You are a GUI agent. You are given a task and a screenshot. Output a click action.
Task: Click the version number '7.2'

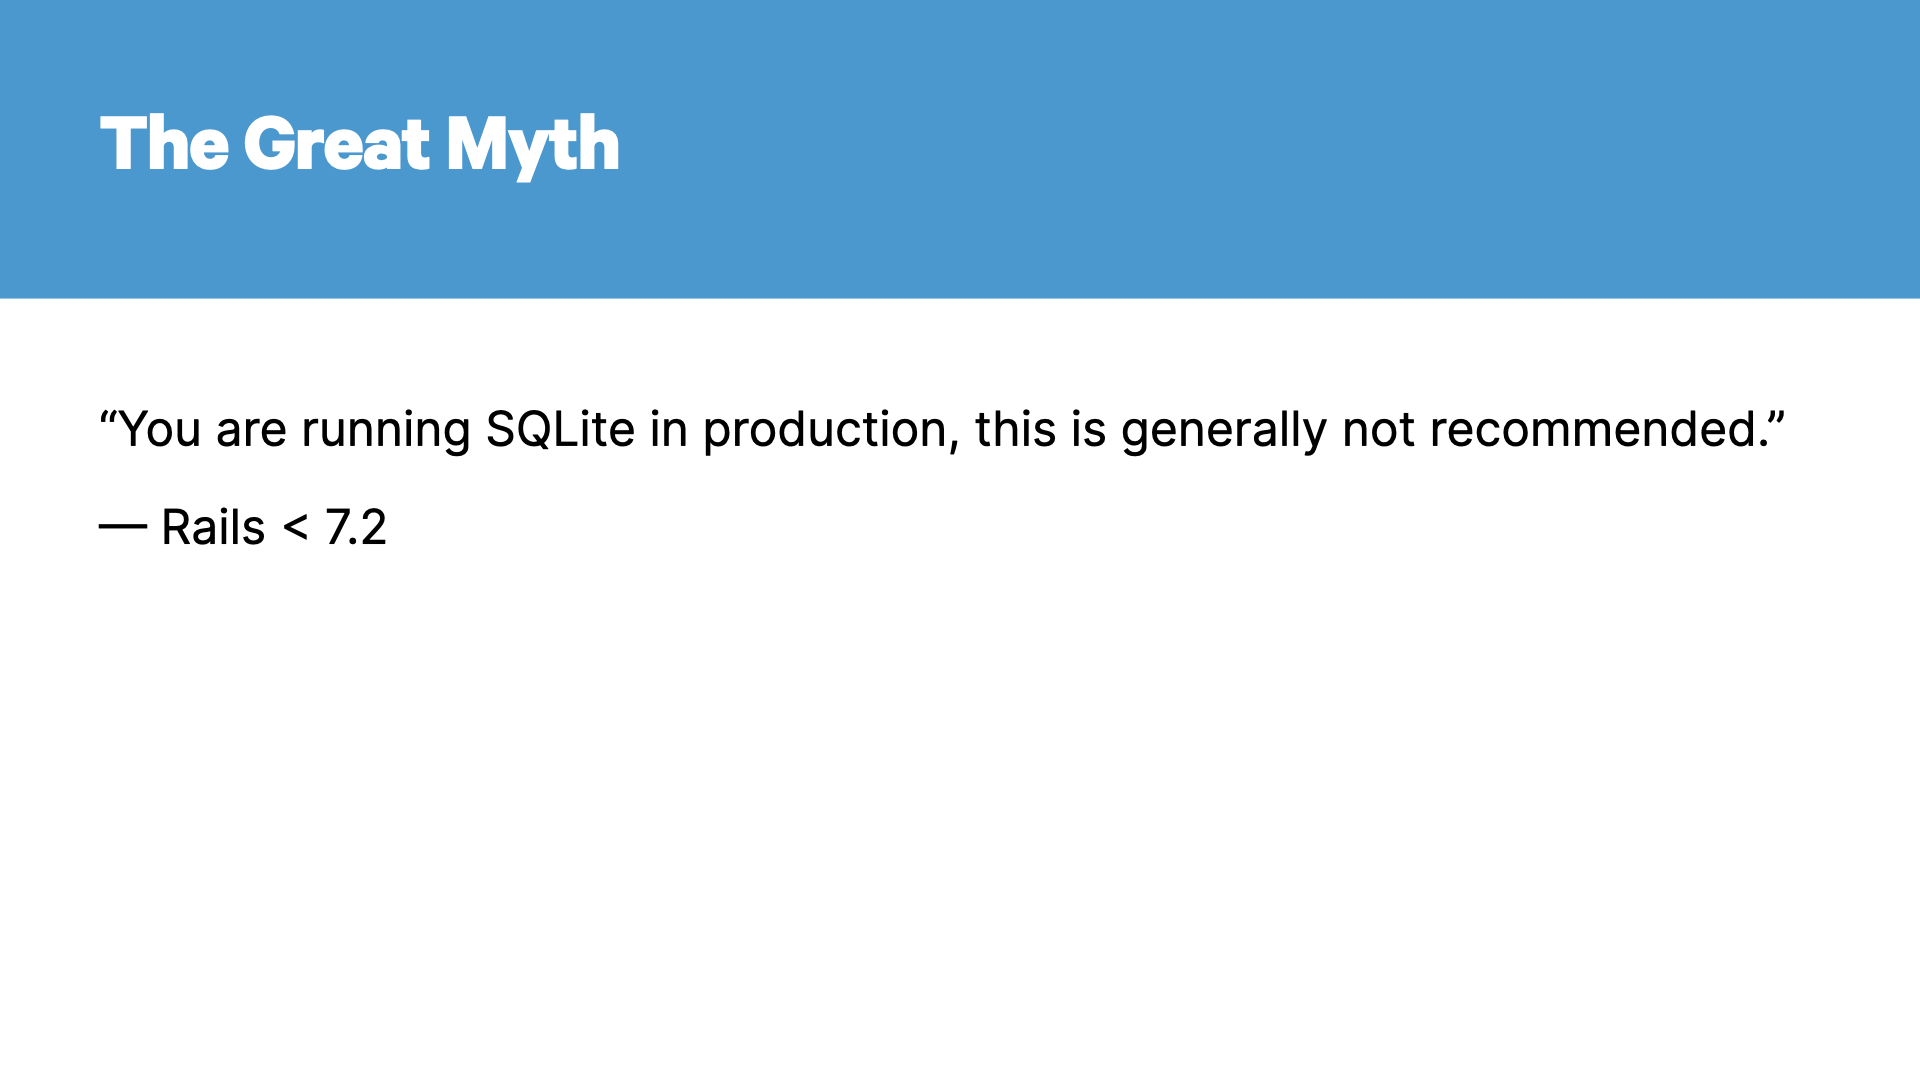356,527
